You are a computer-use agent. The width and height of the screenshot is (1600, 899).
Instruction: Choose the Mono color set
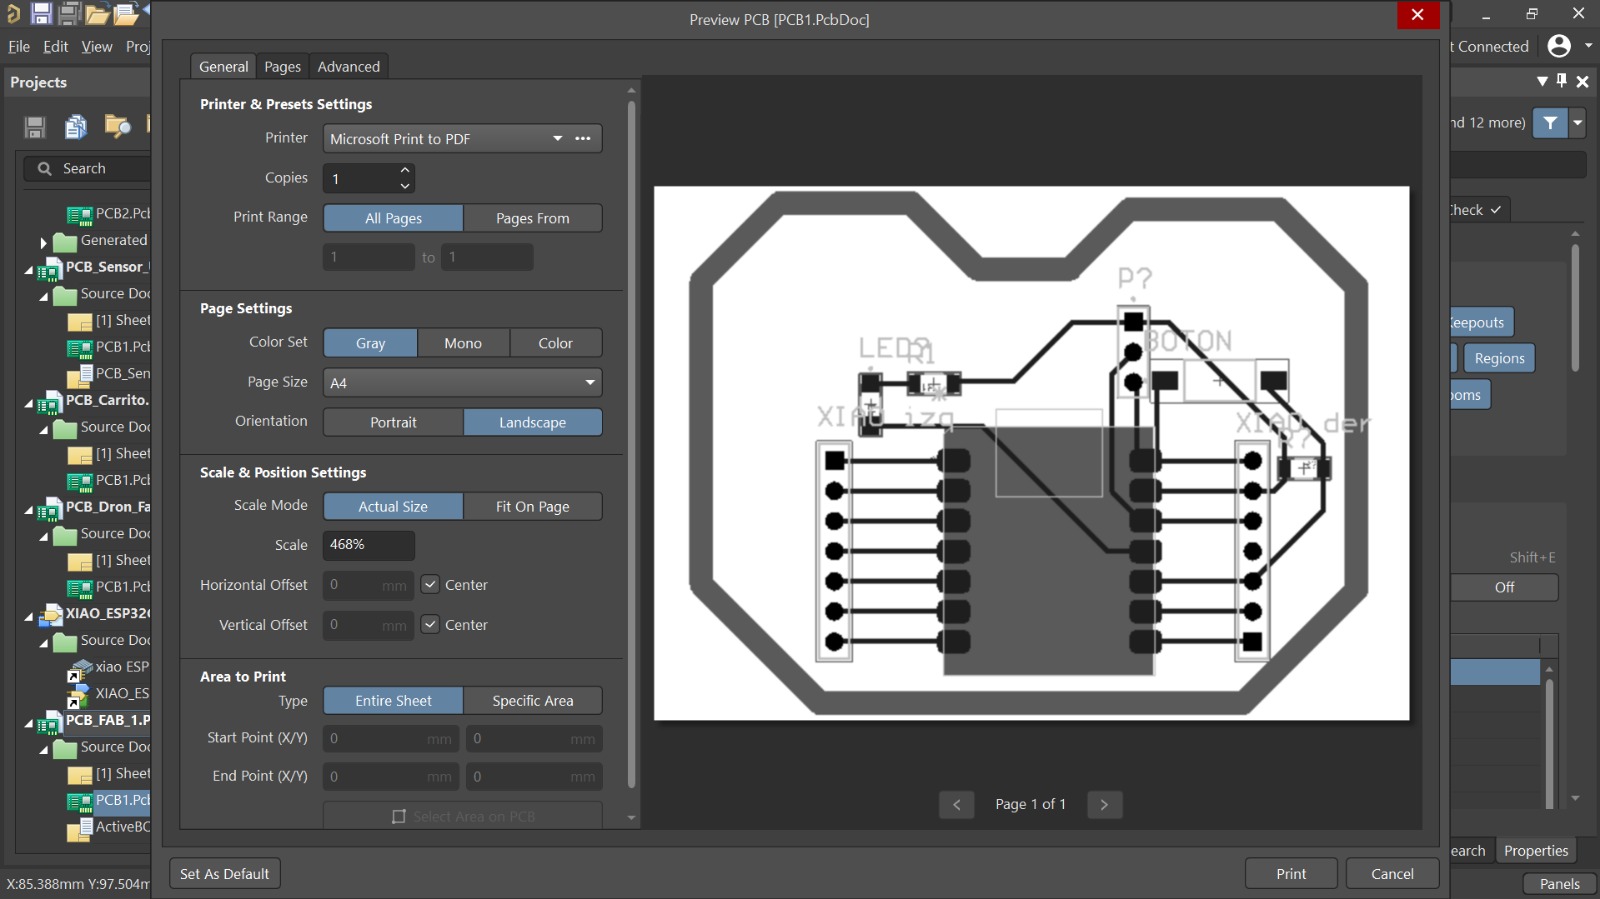[463, 343]
